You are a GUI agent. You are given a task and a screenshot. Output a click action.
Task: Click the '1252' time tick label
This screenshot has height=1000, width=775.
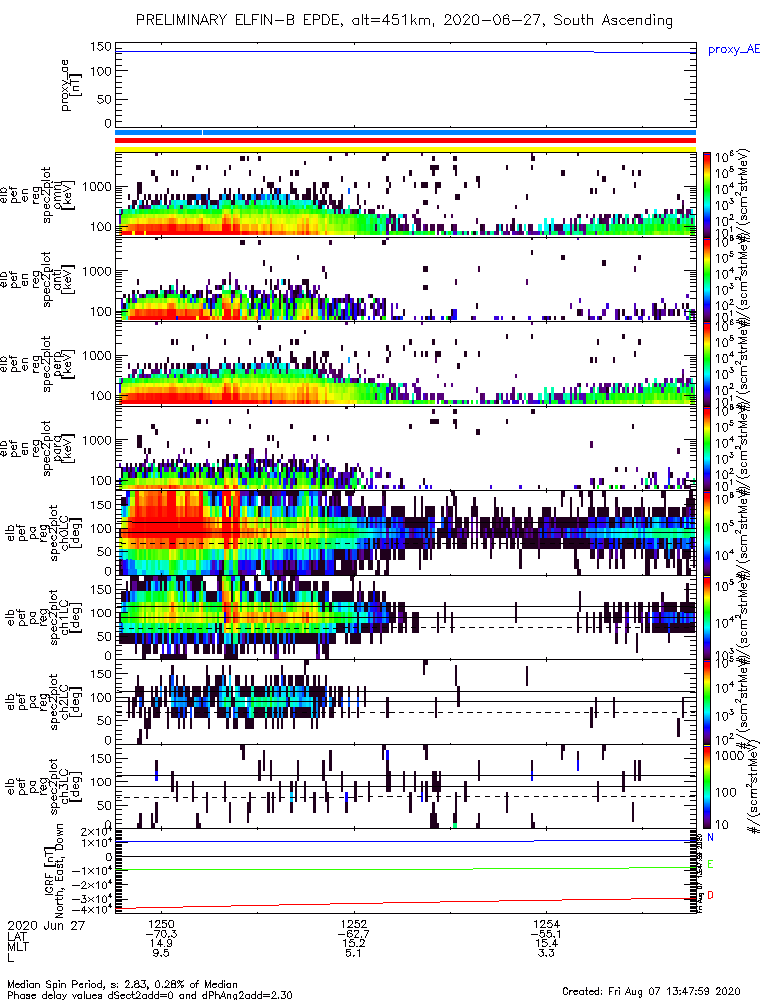coord(354,924)
